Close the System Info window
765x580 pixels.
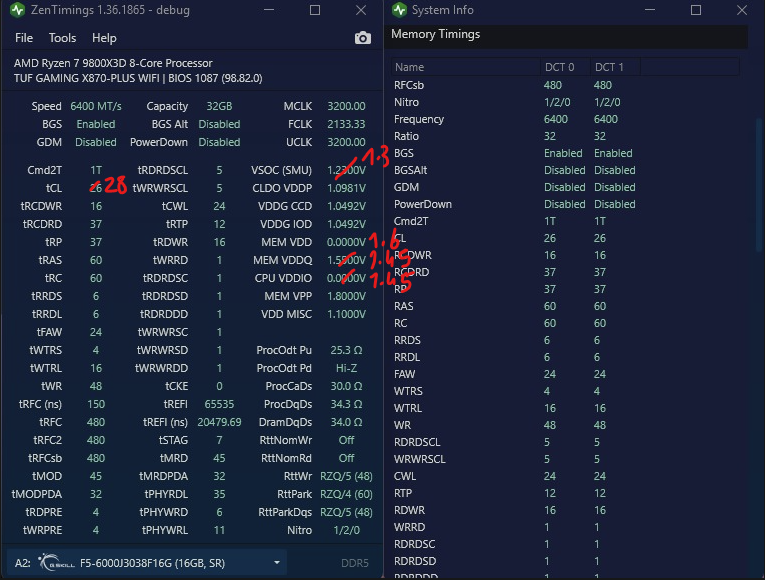[x=742, y=10]
